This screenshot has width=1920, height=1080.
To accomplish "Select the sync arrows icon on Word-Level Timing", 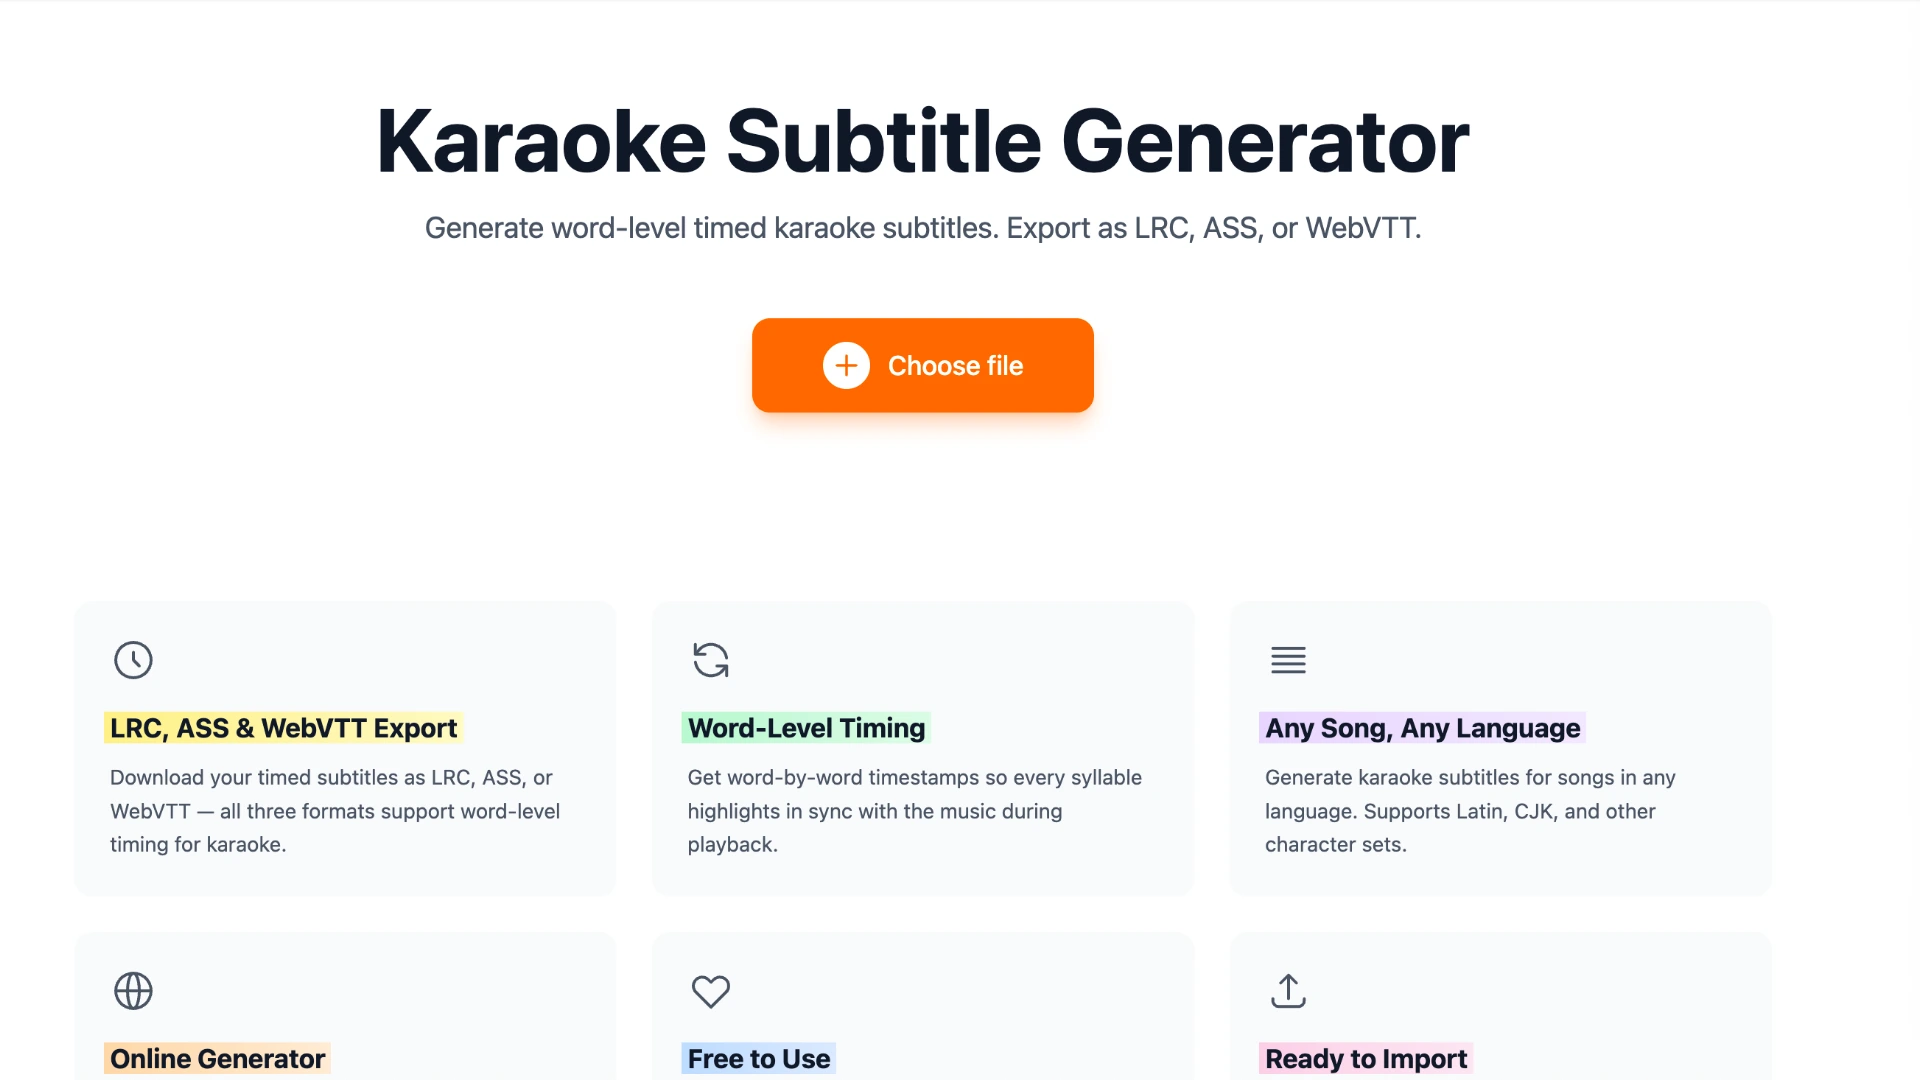I will click(x=710, y=660).
